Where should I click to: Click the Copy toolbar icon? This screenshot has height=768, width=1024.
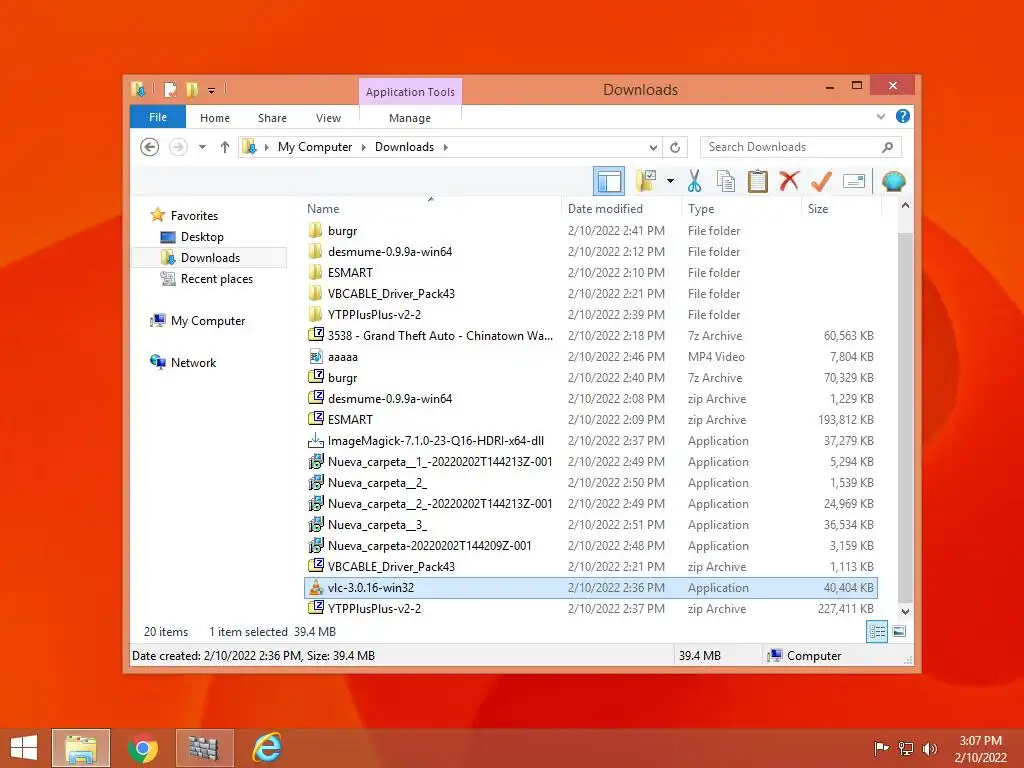point(726,181)
